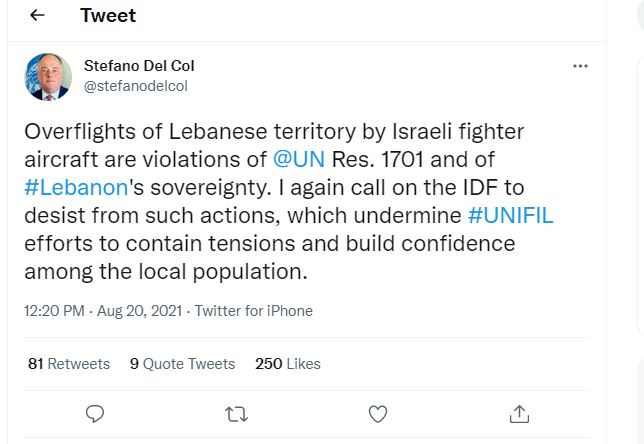Click the back arrow icon

pyautogui.click(x=38, y=16)
